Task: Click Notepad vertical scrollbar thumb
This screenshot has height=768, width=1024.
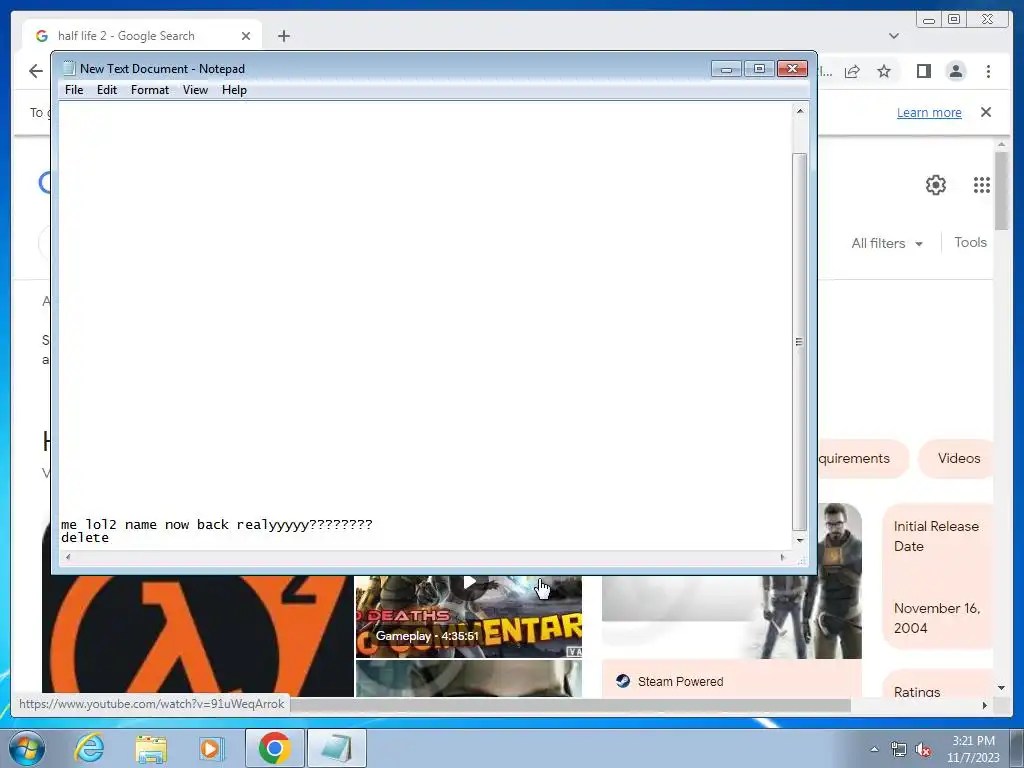Action: (x=799, y=342)
